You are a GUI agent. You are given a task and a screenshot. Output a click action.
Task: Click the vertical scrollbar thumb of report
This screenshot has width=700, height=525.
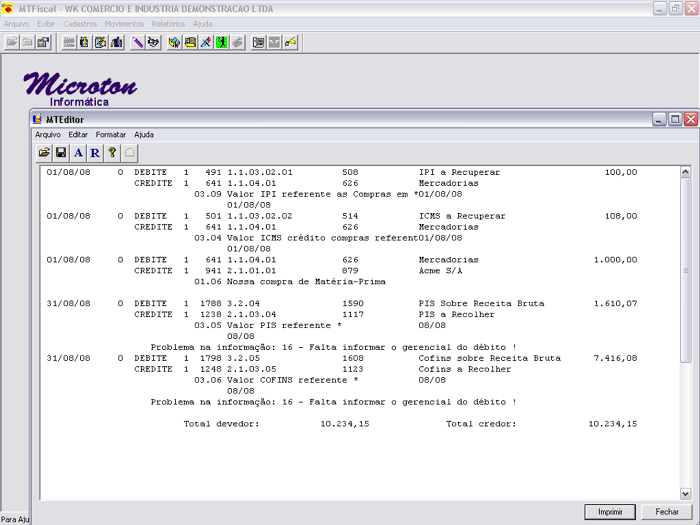point(685,270)
